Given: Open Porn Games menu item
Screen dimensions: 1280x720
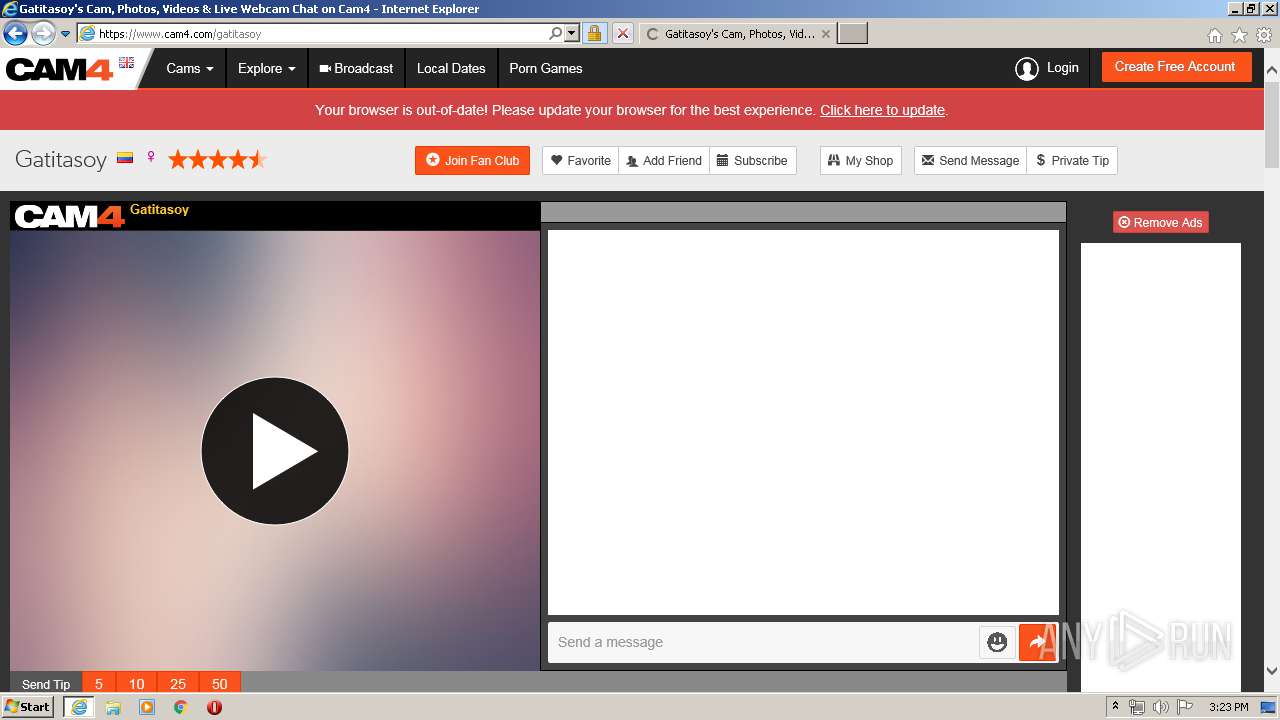Looking at the screenshot, I should 546,68.
